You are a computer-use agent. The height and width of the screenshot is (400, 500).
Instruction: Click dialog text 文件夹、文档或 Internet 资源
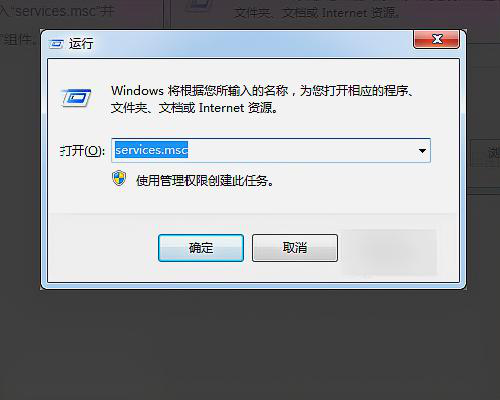[194, 108]
